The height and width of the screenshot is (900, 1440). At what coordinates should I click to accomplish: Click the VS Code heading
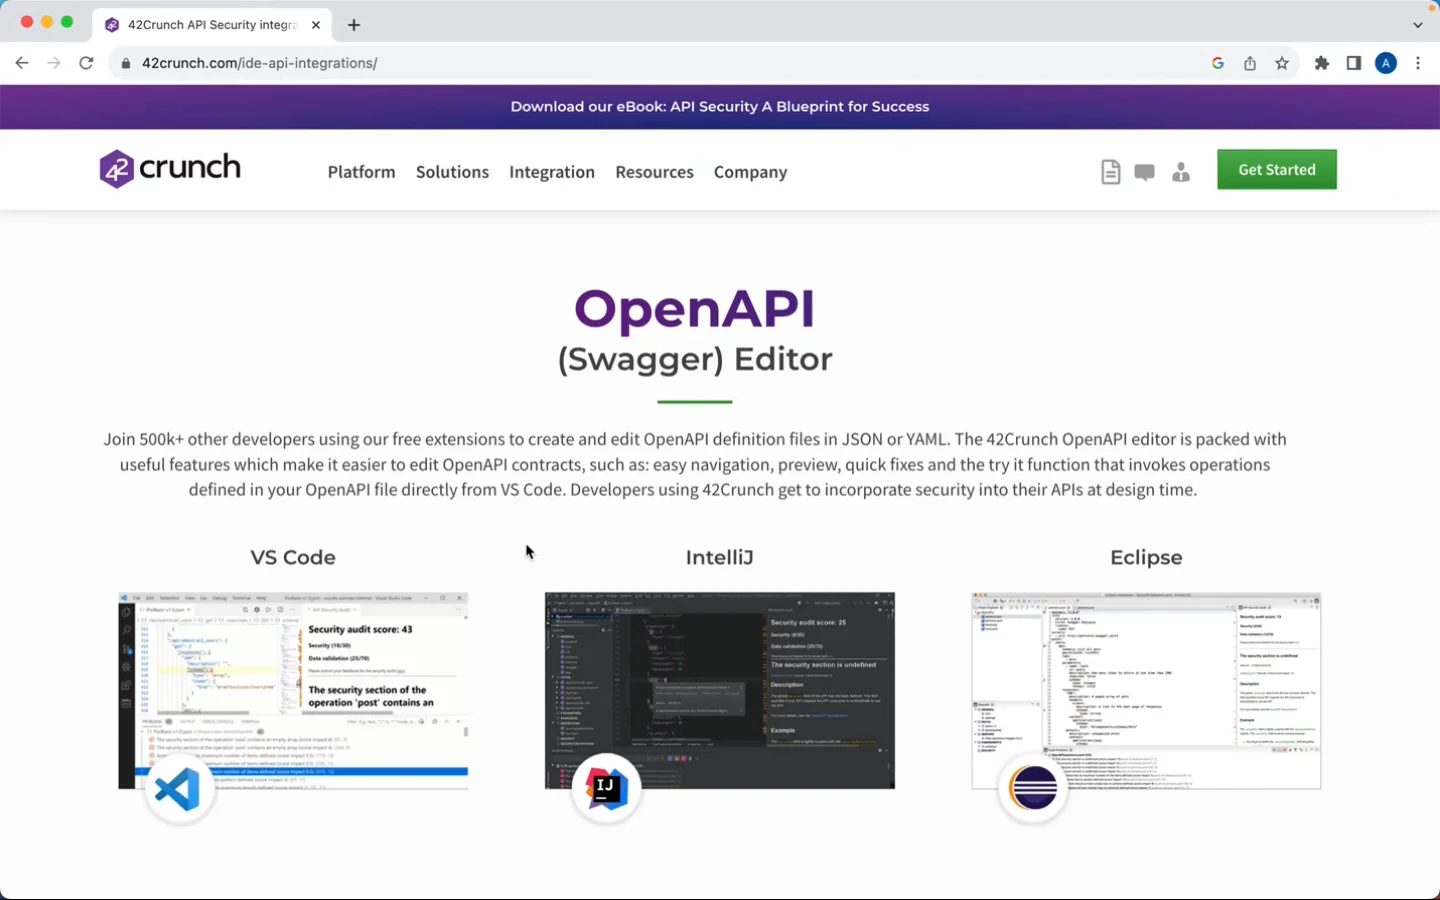pos(293,558)
